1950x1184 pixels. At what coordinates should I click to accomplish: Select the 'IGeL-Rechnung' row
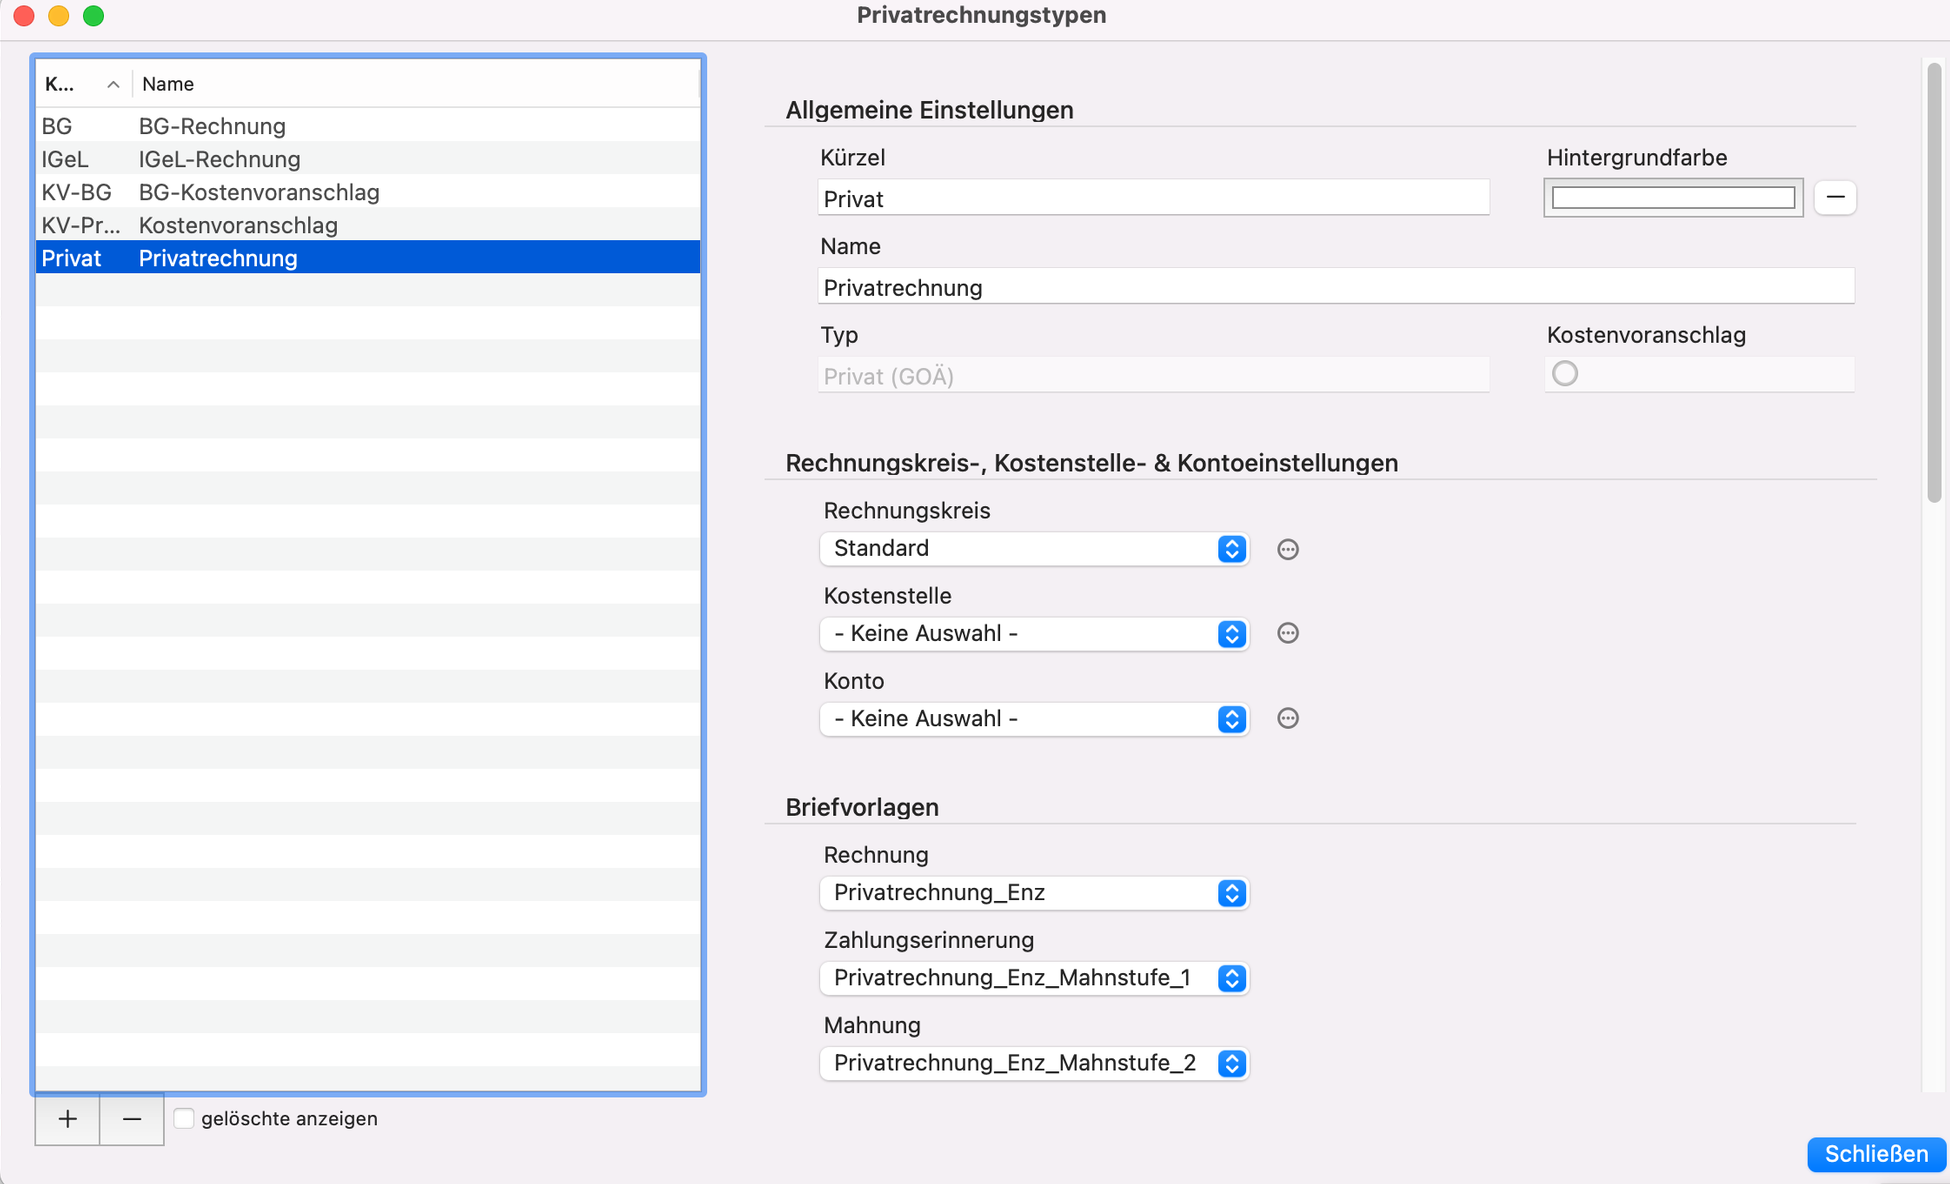[x=368, y=159]
